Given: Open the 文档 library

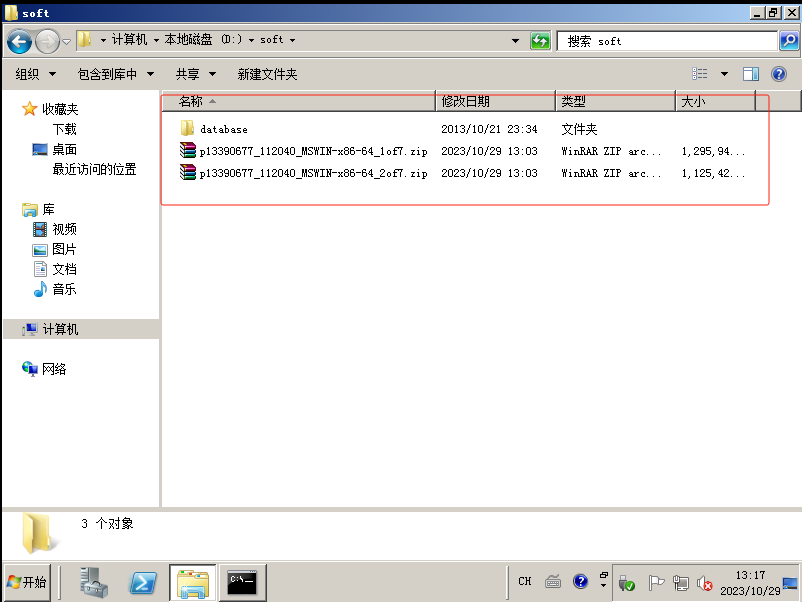Looking at the screenshot, I should coord(64,269).
